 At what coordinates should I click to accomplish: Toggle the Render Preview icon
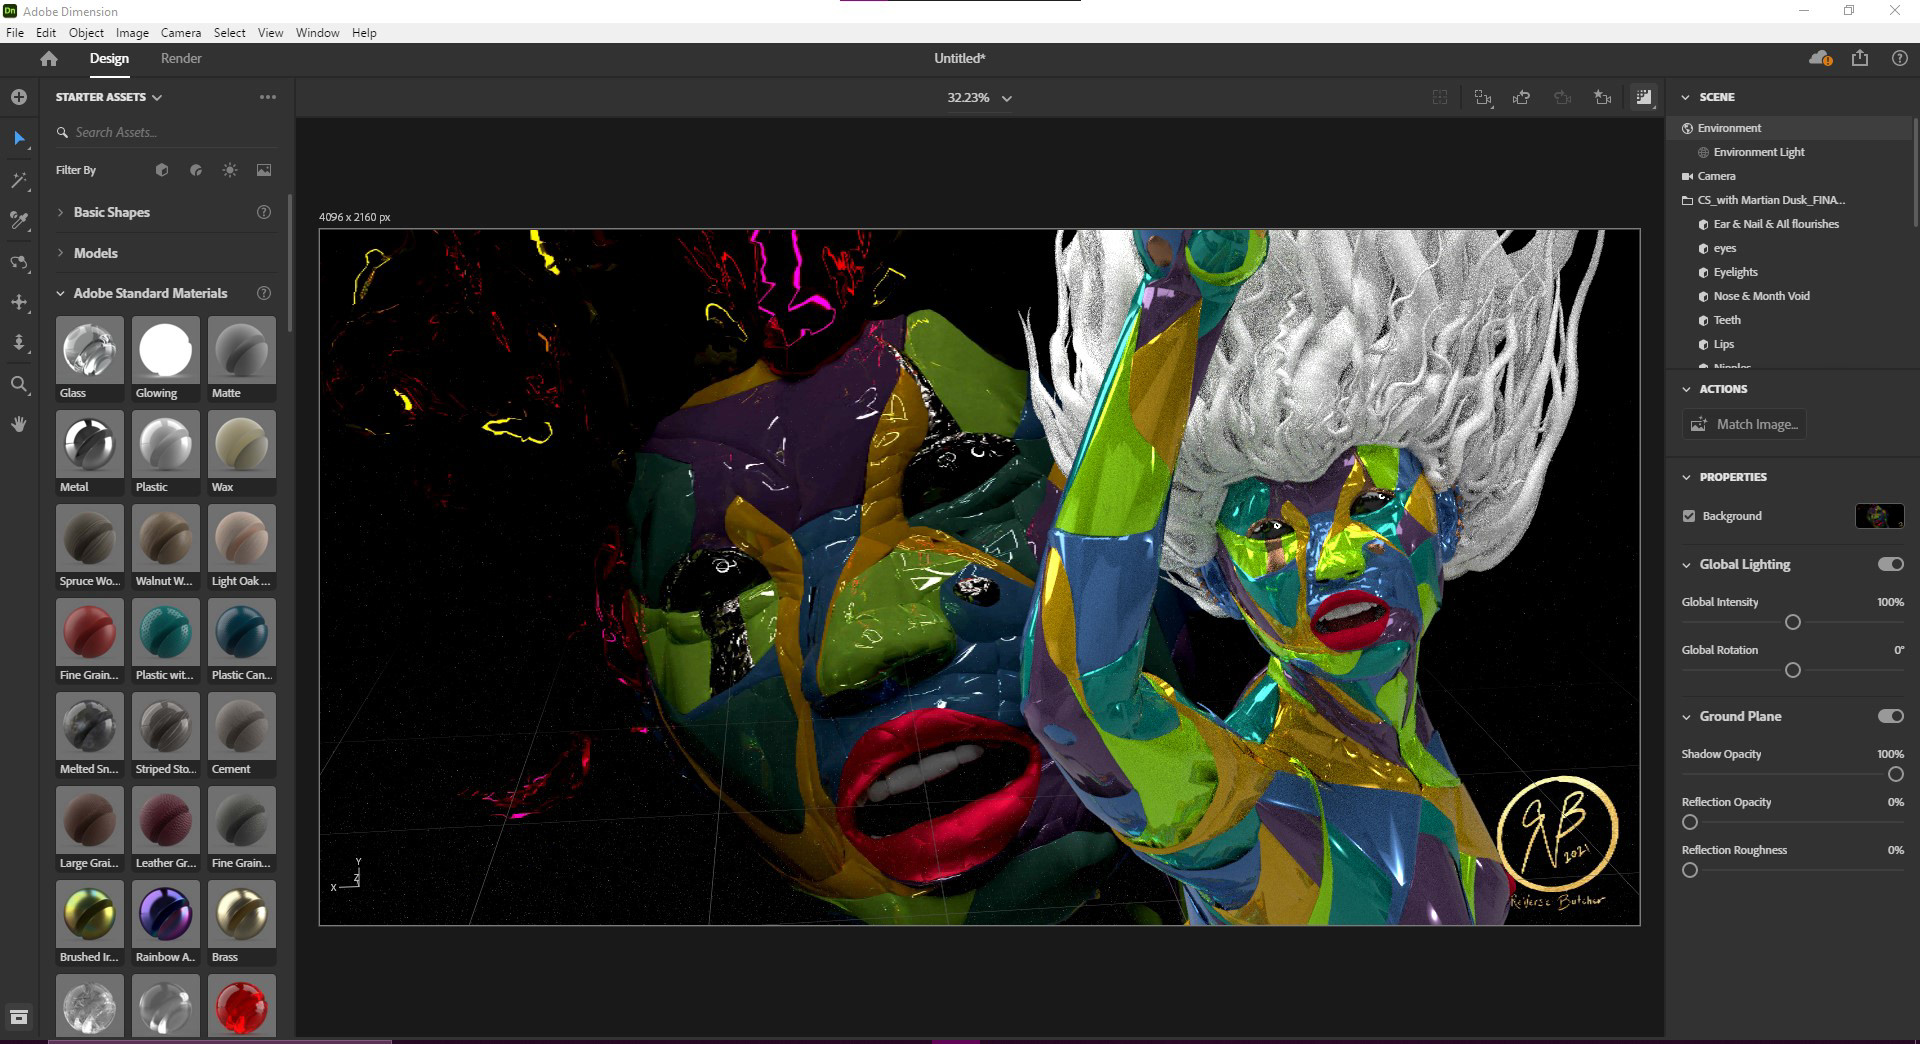coord(1644,97)
